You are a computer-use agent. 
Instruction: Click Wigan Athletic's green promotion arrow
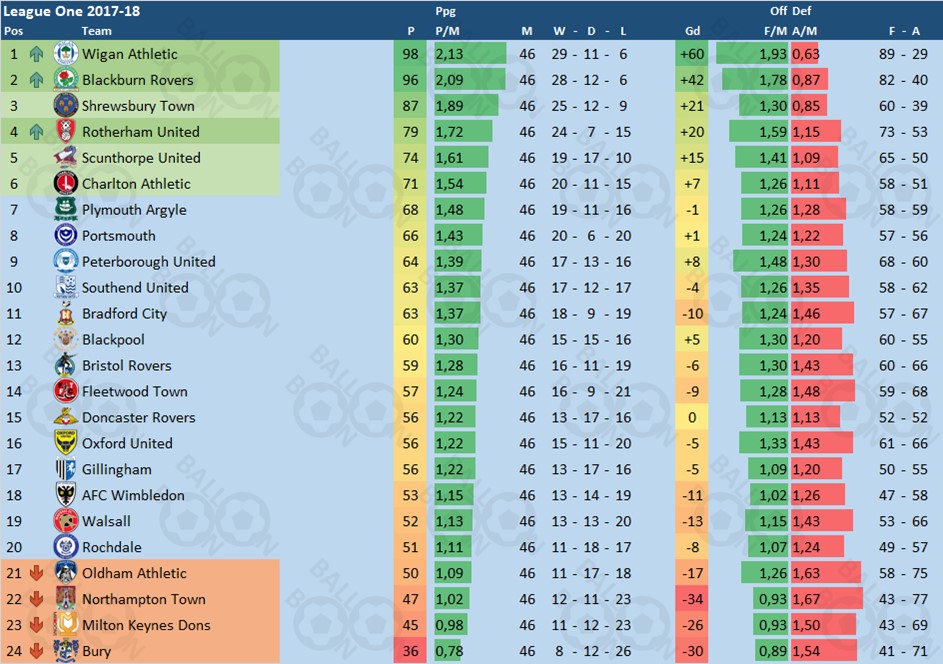[x=37, y=54]
